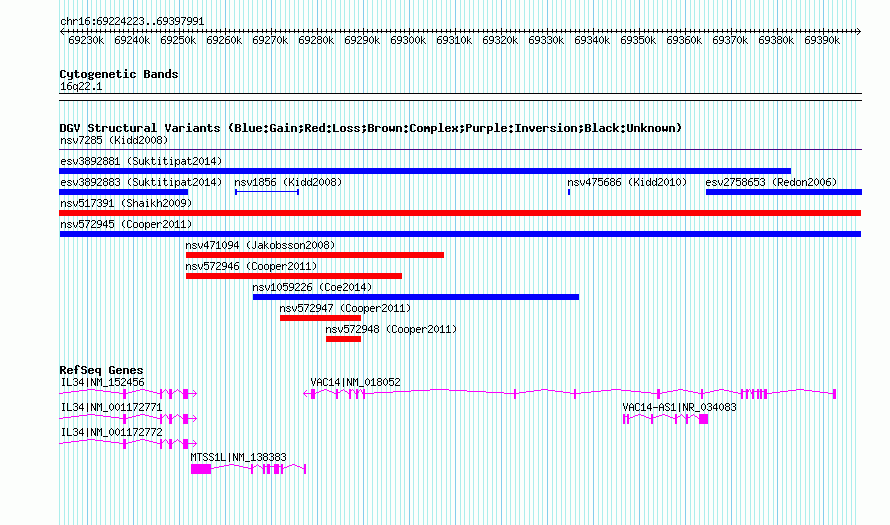Select the esv3892883 (Suktitipat2014) blue bar
890x525 pixels.
[124, 192]
